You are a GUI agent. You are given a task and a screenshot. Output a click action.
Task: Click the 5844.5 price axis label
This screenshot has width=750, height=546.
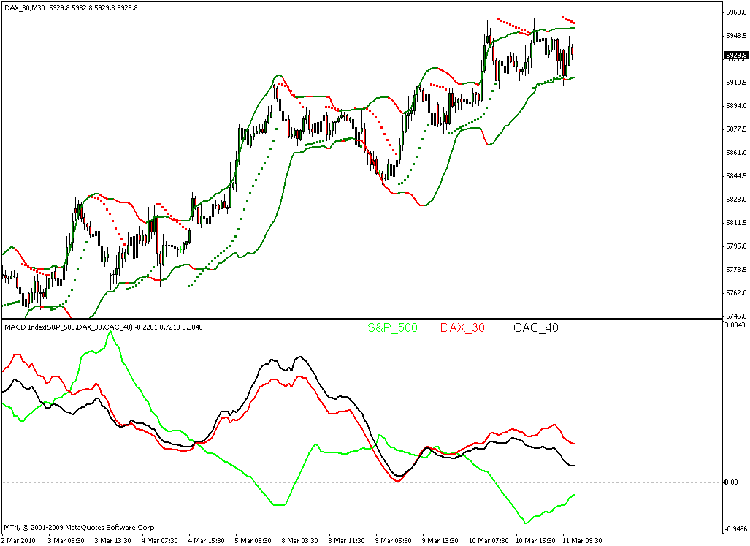click(x=737, y=175)
